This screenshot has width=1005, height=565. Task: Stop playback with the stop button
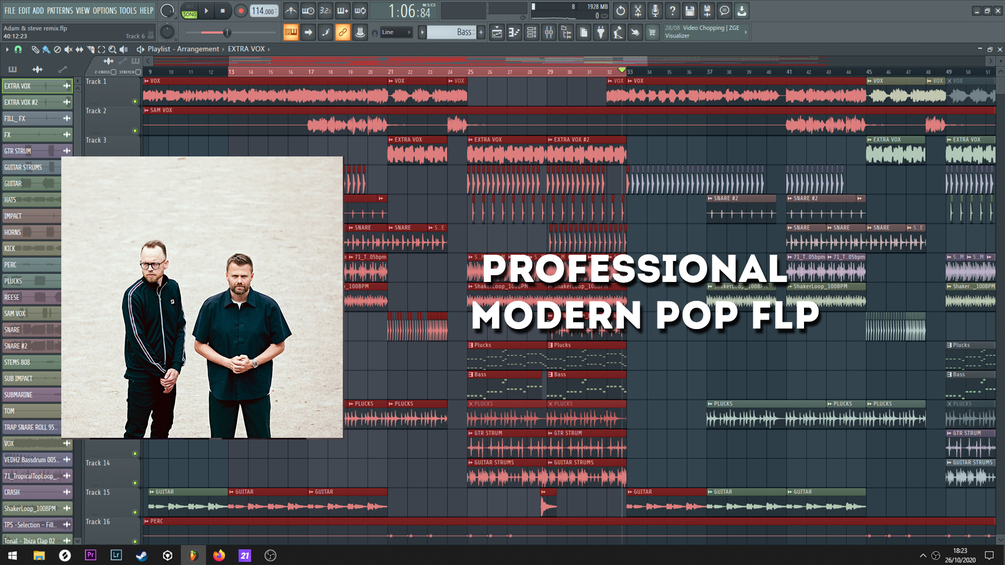(222, 11)
